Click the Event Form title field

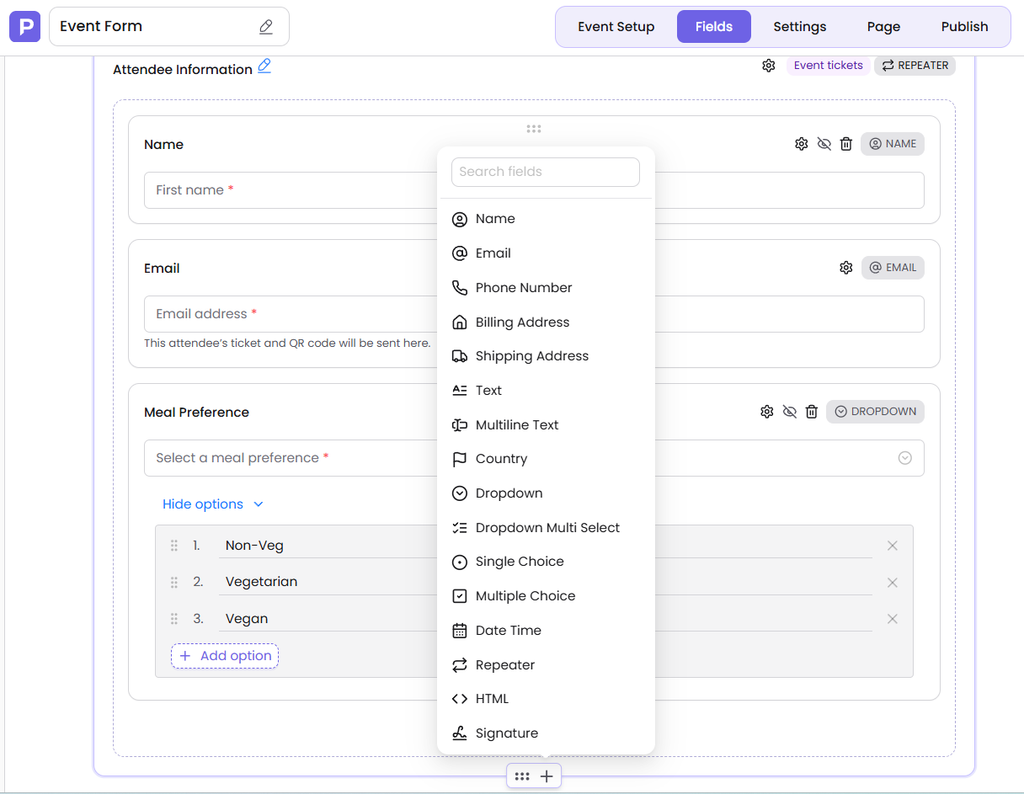(169, 27)
